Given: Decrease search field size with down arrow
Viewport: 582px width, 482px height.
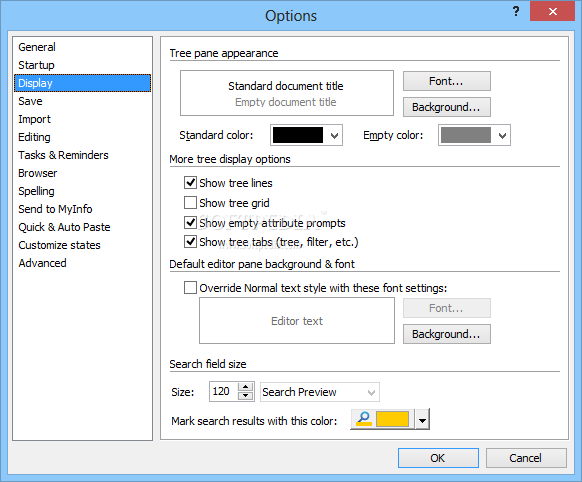Looking at the screenshot, I should 245,396.
